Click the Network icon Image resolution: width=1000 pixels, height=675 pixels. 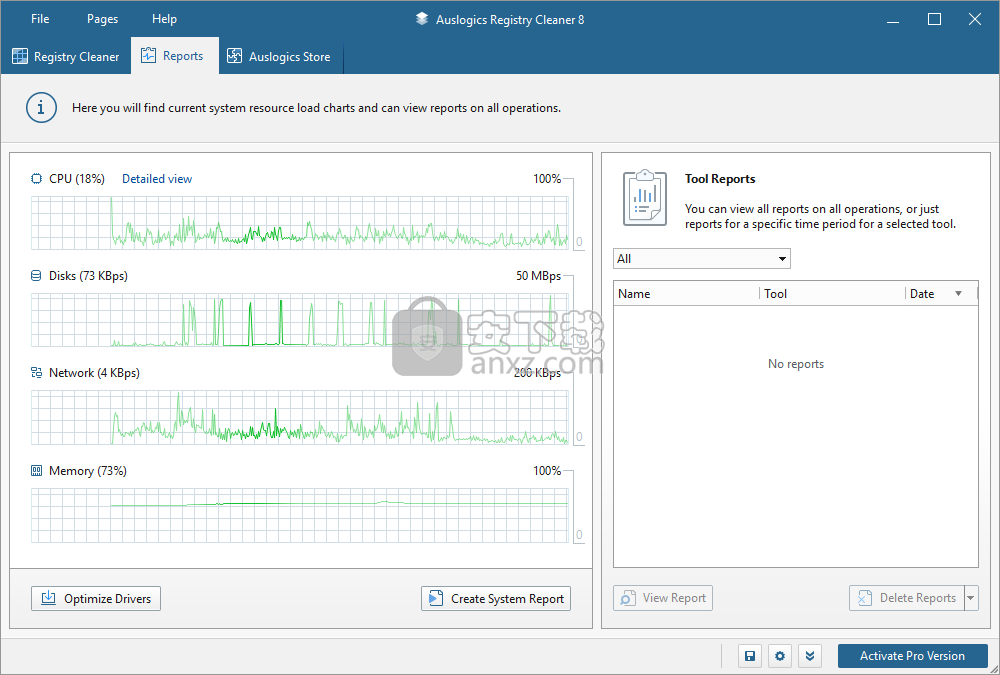pyautogui.click(x=37, y=373)
